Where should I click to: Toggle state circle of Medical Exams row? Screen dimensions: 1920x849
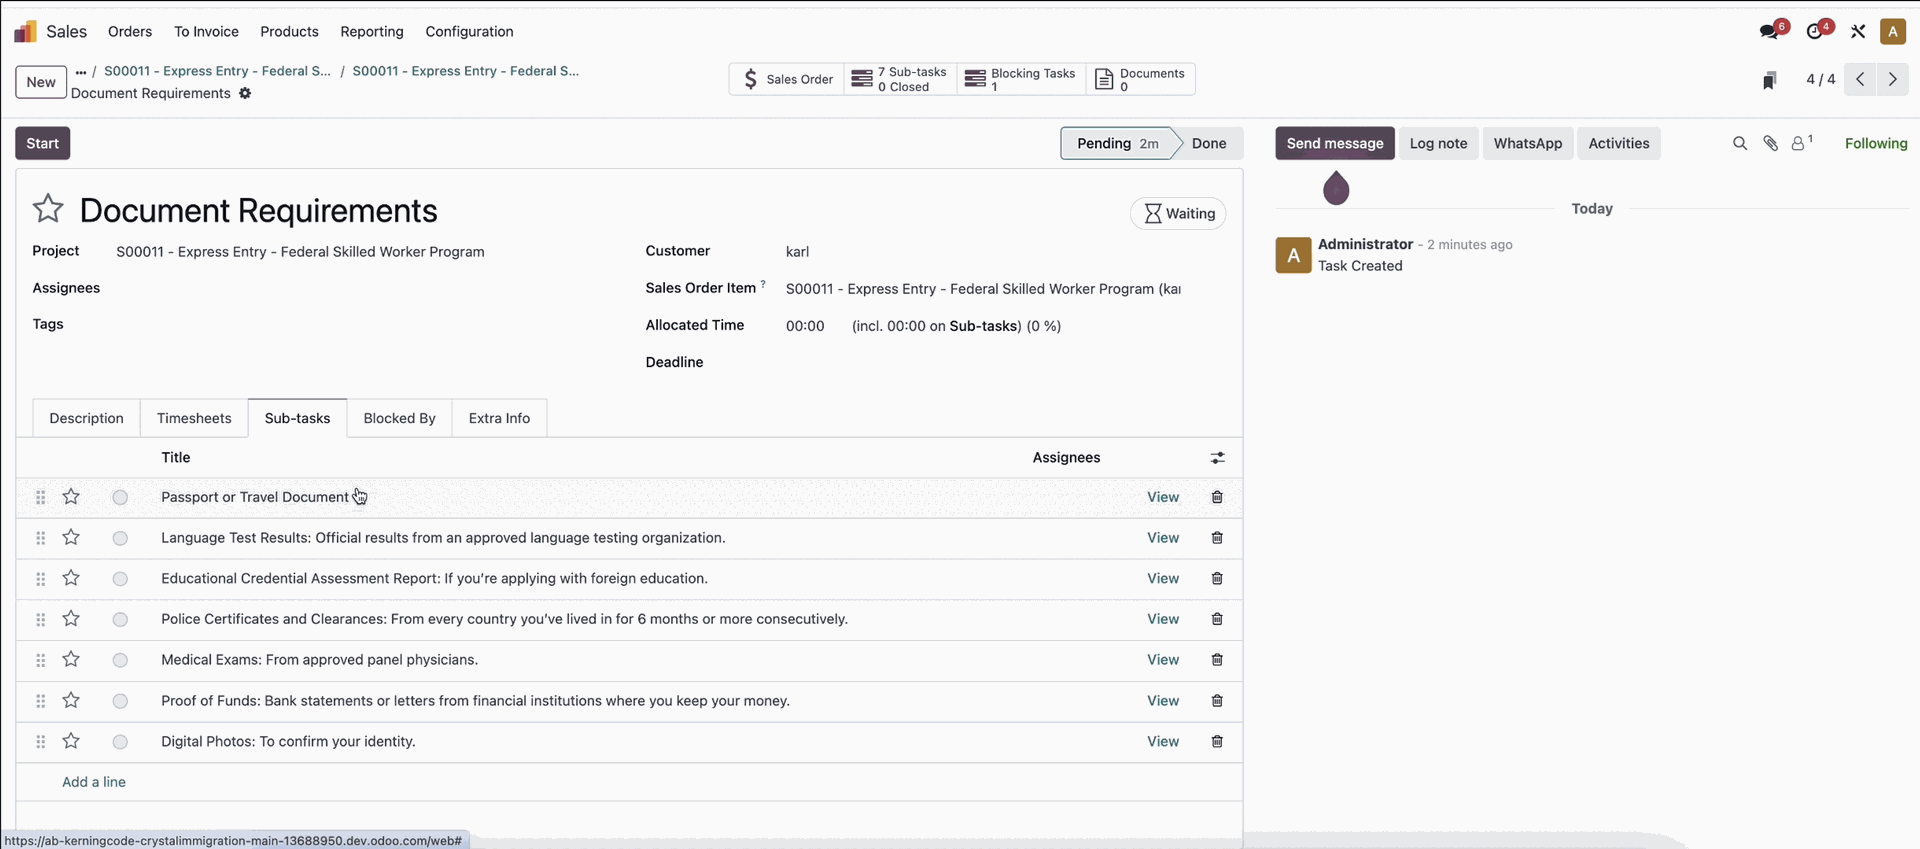[x=120, y=660]
